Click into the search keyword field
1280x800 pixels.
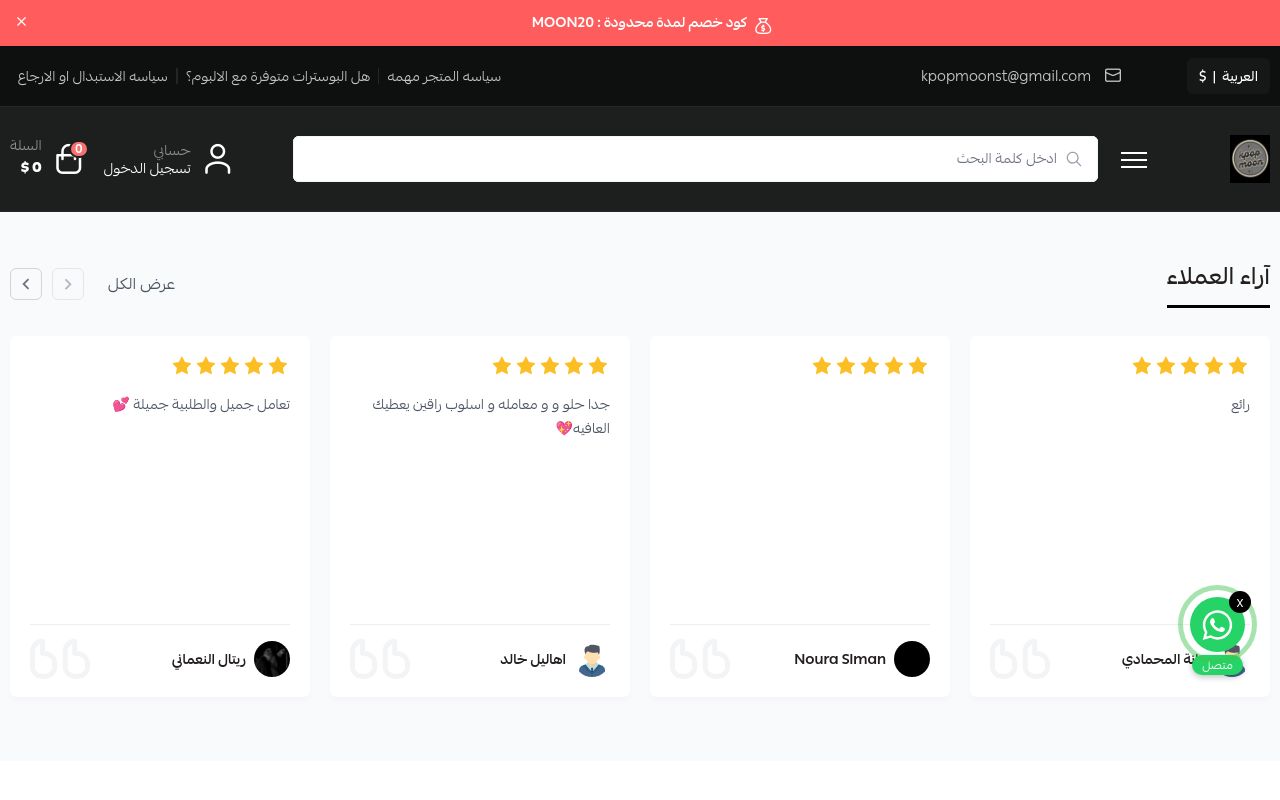click(680, 159)
